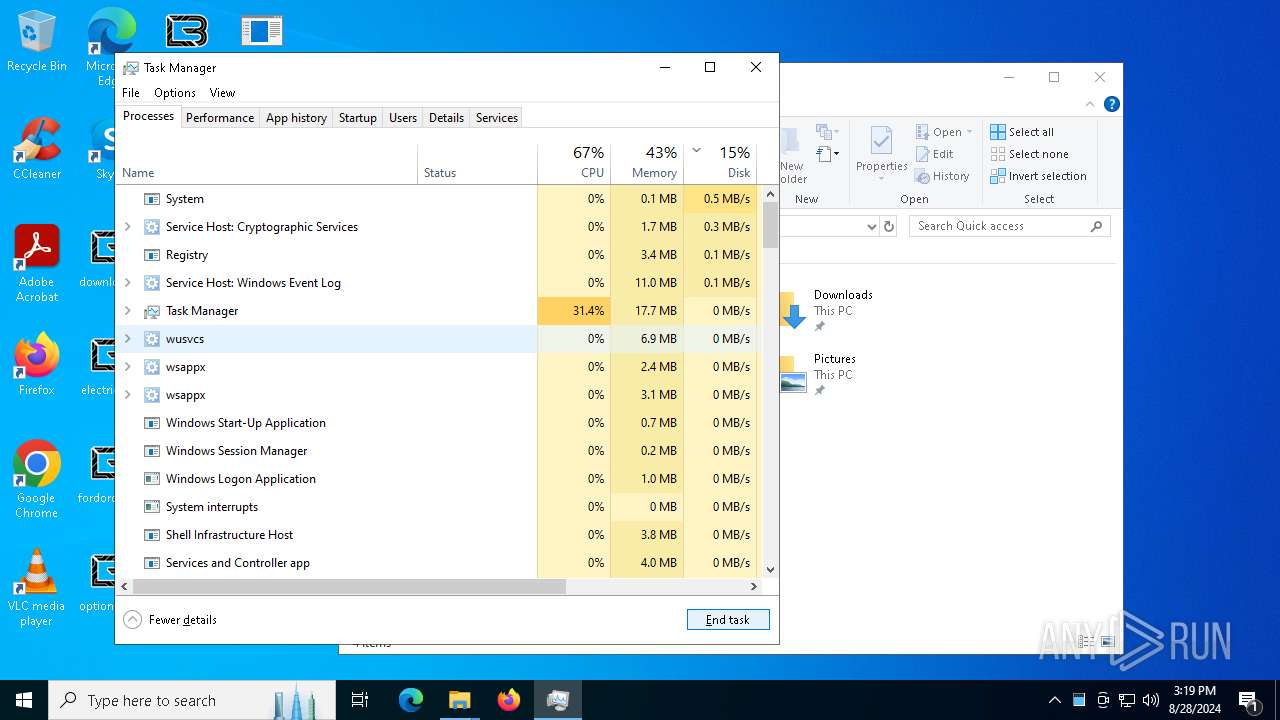
Task: Sort processes by CPU column header
Action: coord(574,164)
